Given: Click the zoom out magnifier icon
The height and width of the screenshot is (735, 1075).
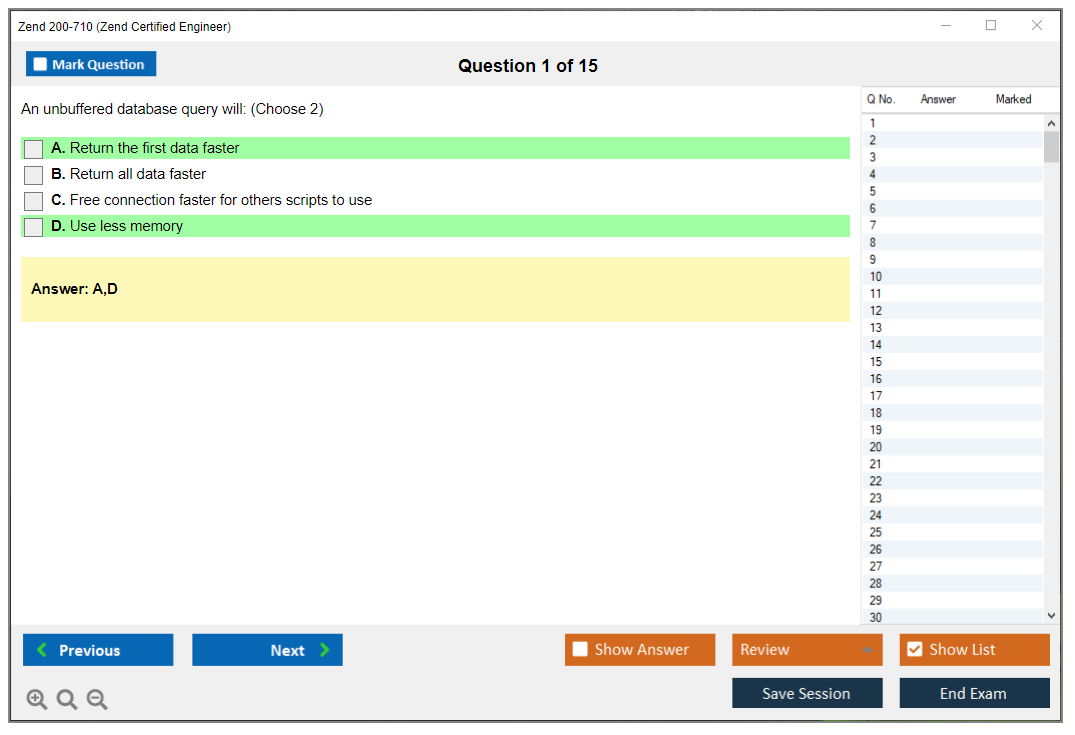Looking at the screenshot, I should [97, 700].
